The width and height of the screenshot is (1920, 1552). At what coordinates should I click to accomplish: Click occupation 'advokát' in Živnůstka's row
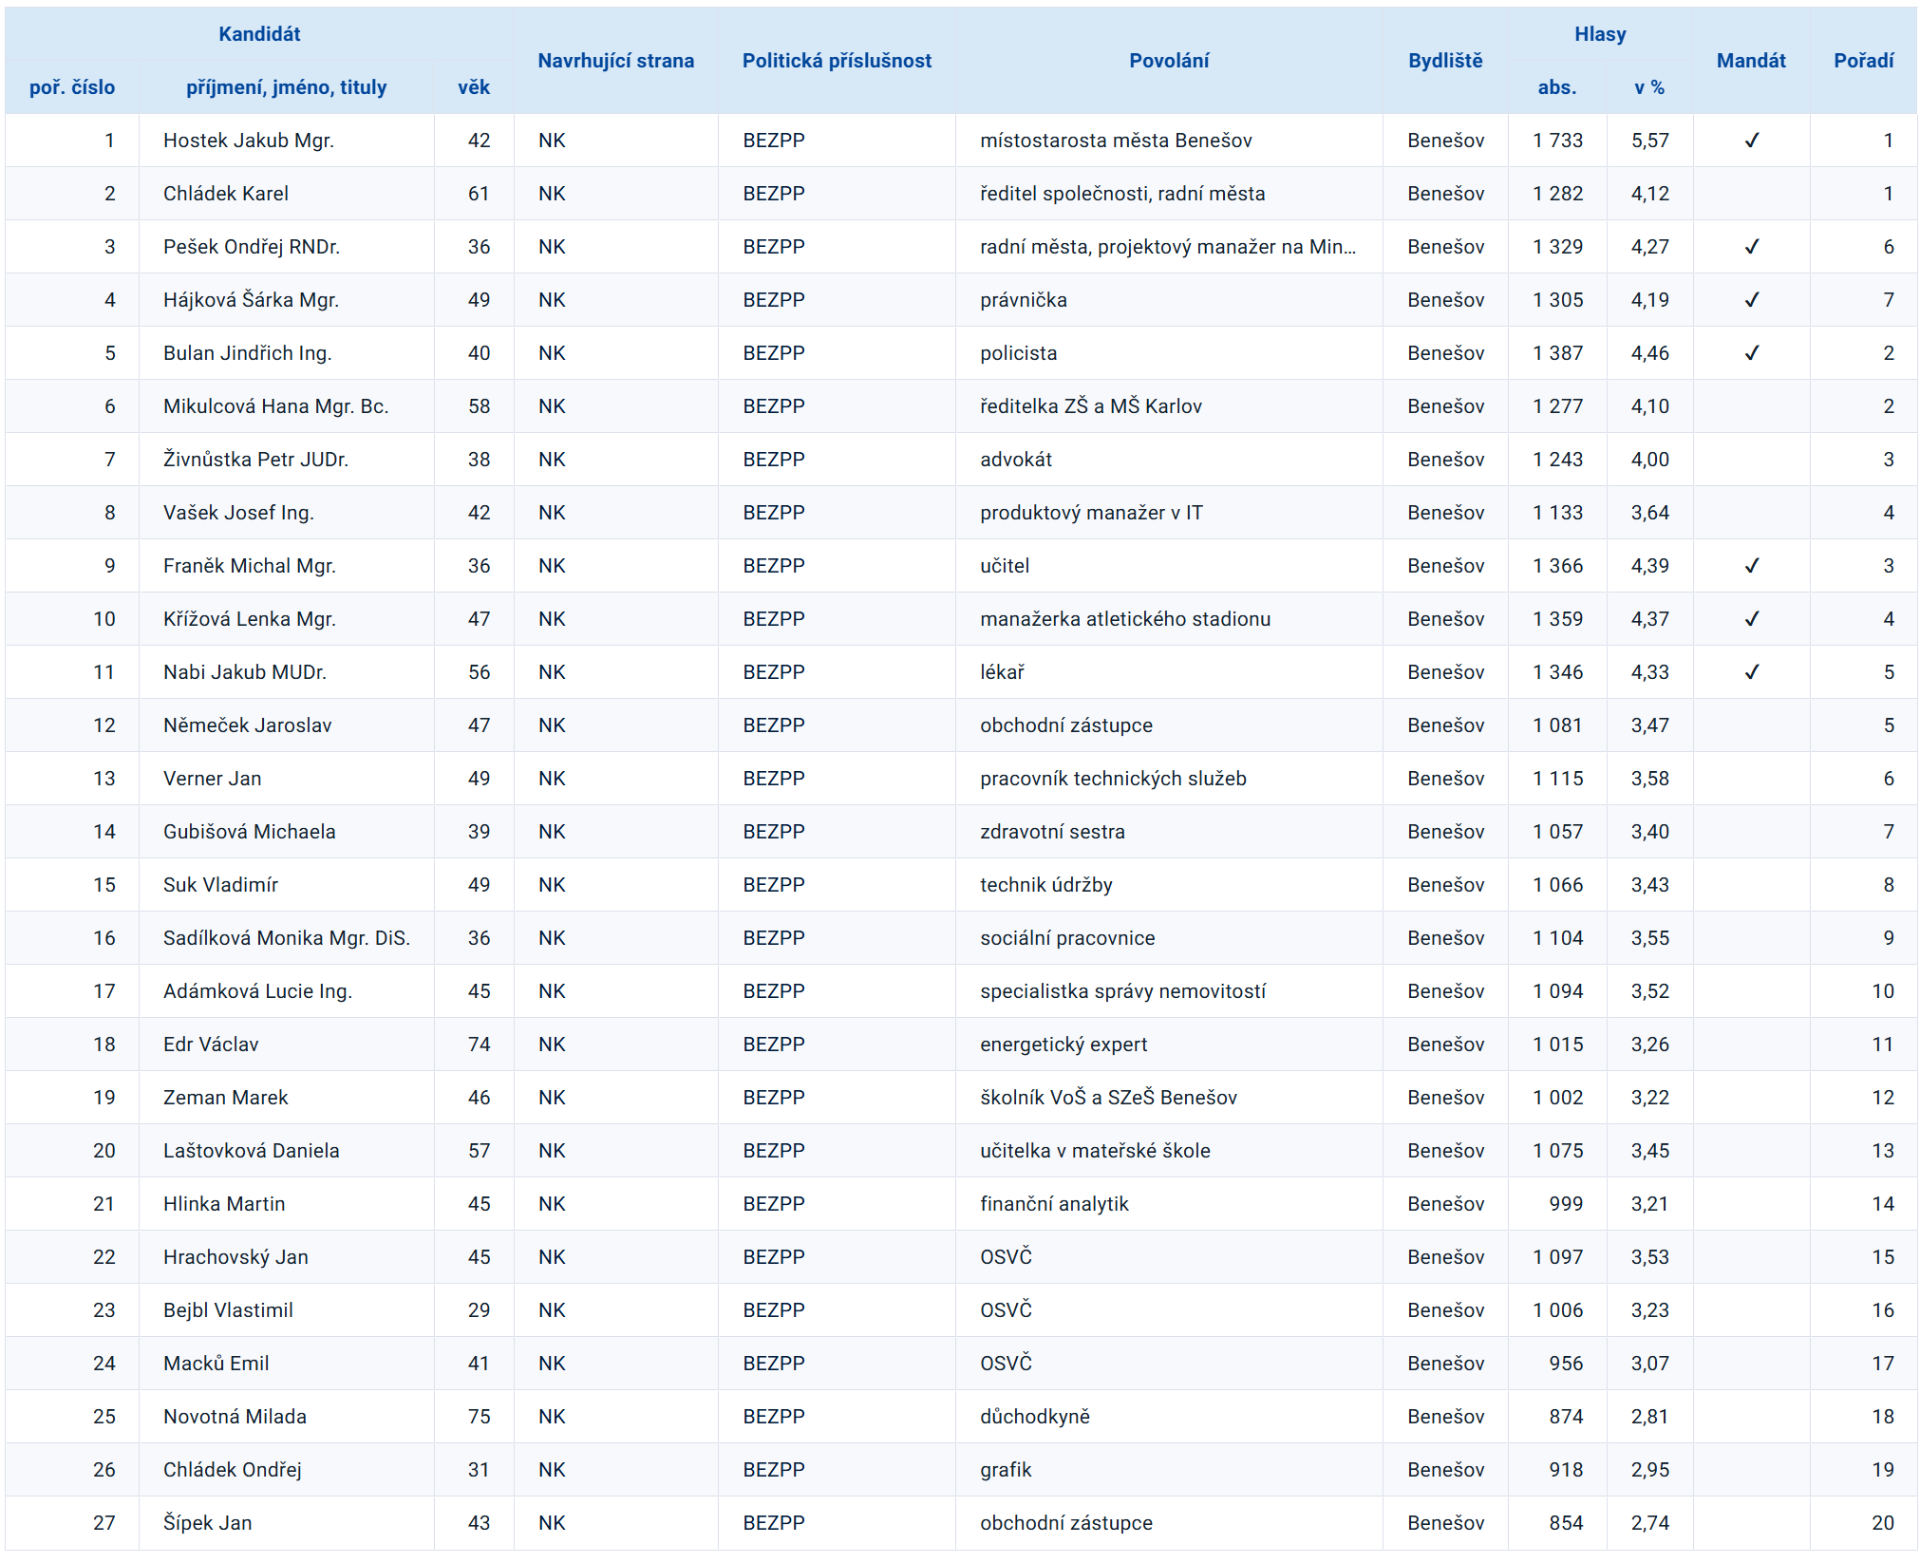pyautogui.click(x=1015, y=459)
